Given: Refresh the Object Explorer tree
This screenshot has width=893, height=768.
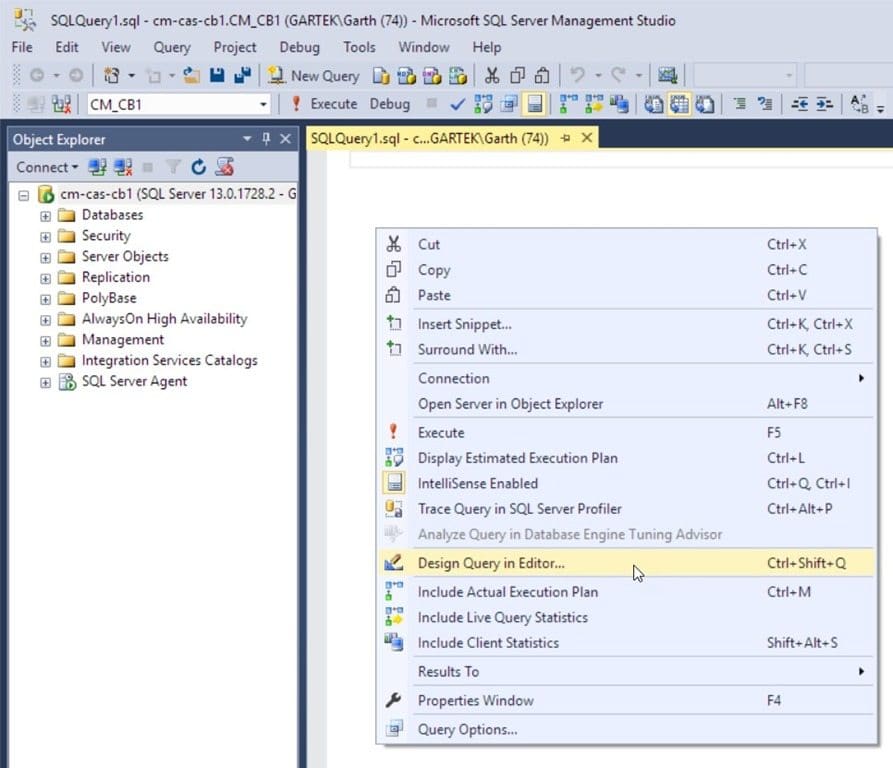Looking at the screenshot, I should (198, 167).
